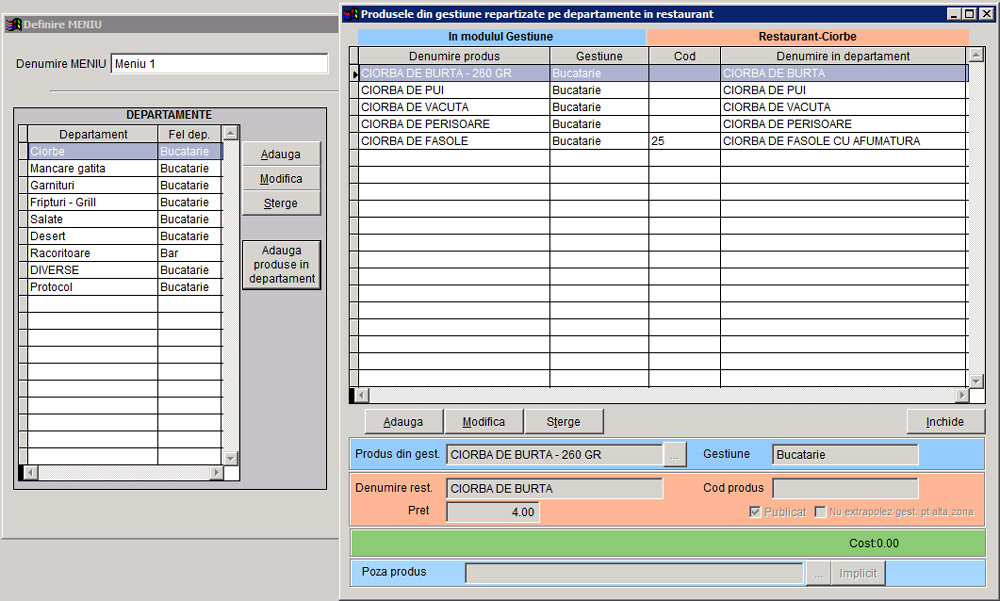
Task: Click Sterge button in DEPARTAMENTE panel
Action: point(281,204)
